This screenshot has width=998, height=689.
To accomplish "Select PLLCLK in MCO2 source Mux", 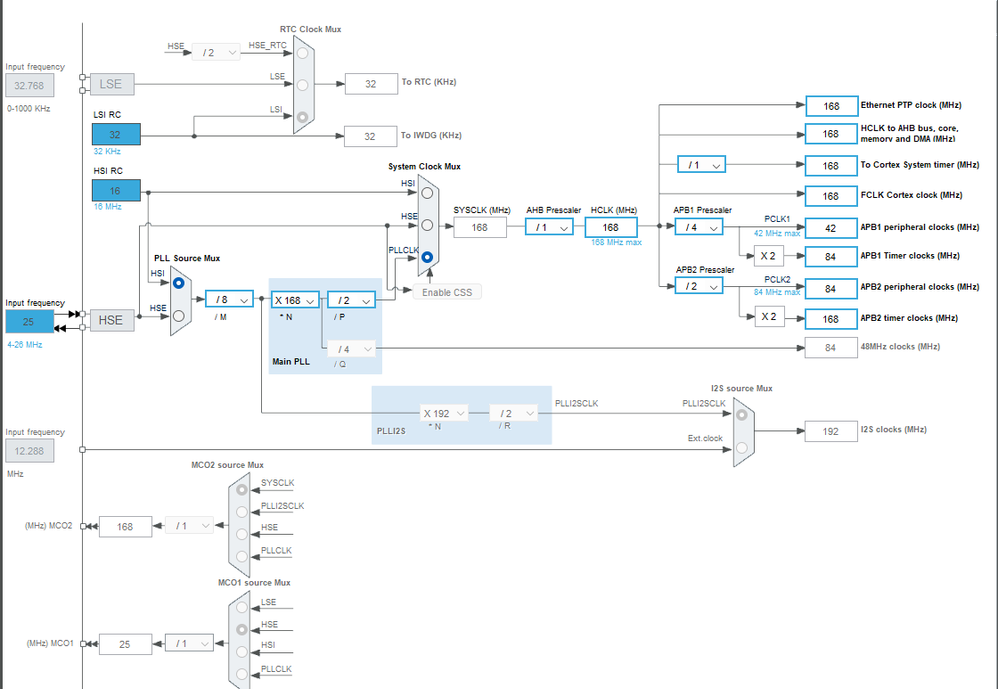I will pos(242,556).
